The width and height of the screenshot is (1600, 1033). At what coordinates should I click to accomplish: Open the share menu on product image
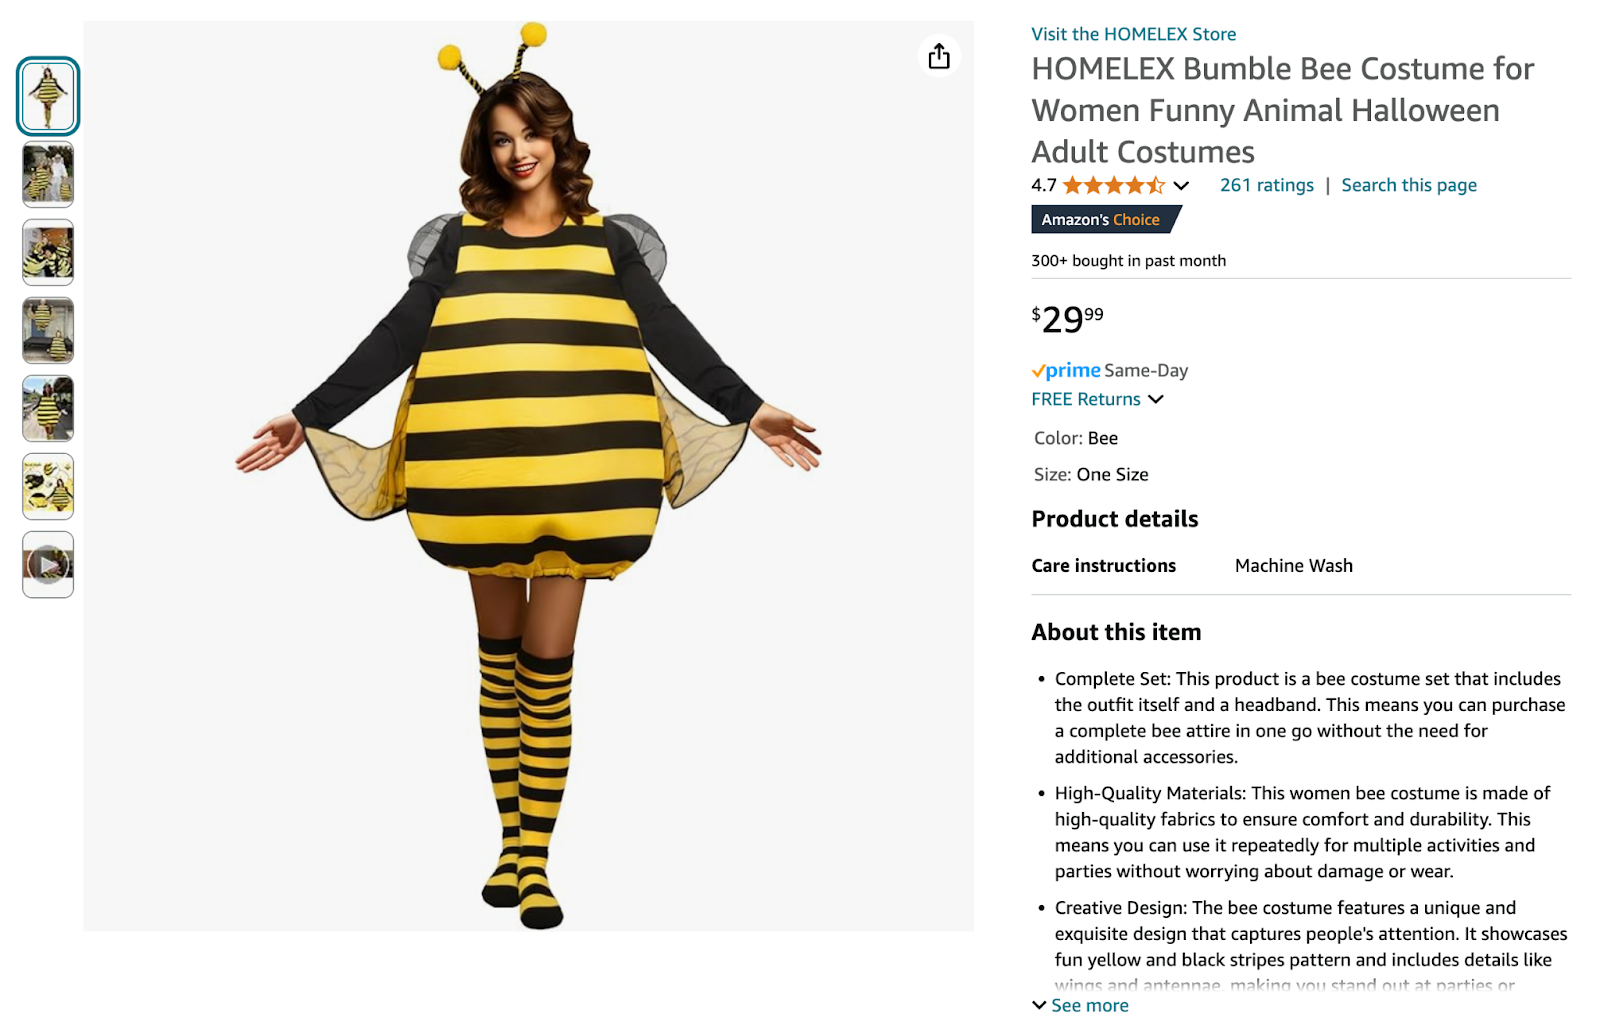[x=937, y=56]
